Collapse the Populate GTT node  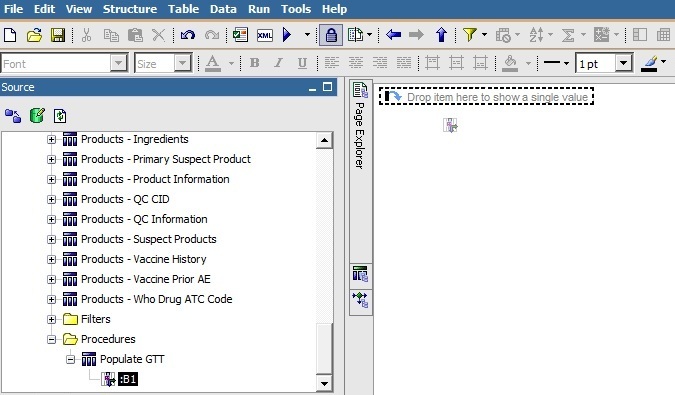[x=70, y=359]
